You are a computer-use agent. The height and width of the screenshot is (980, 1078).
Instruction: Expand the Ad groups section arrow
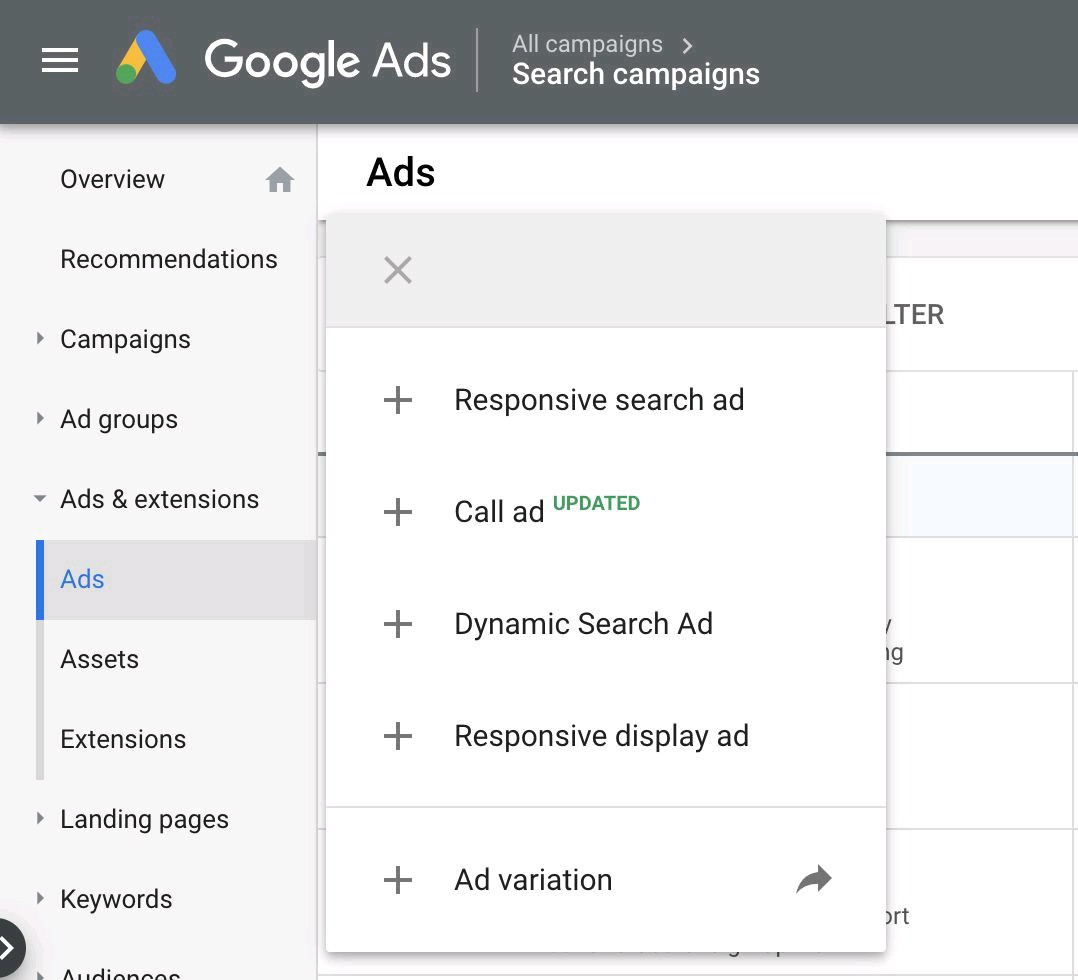40,418
